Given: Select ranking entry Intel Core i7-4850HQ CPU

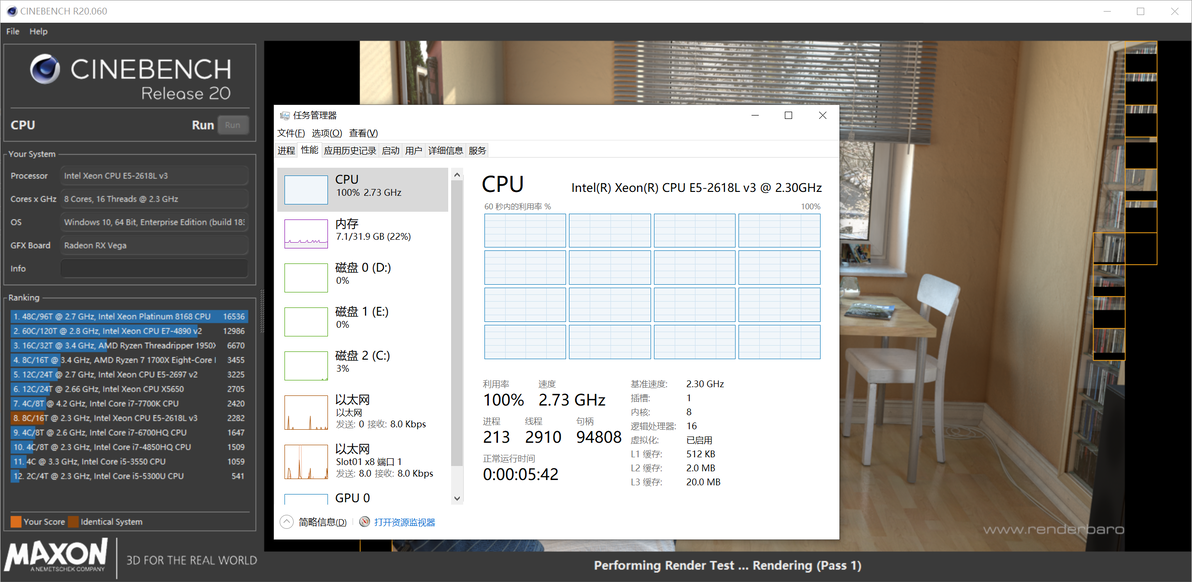Looking at the screenshot, I should [x=129, y=447].
